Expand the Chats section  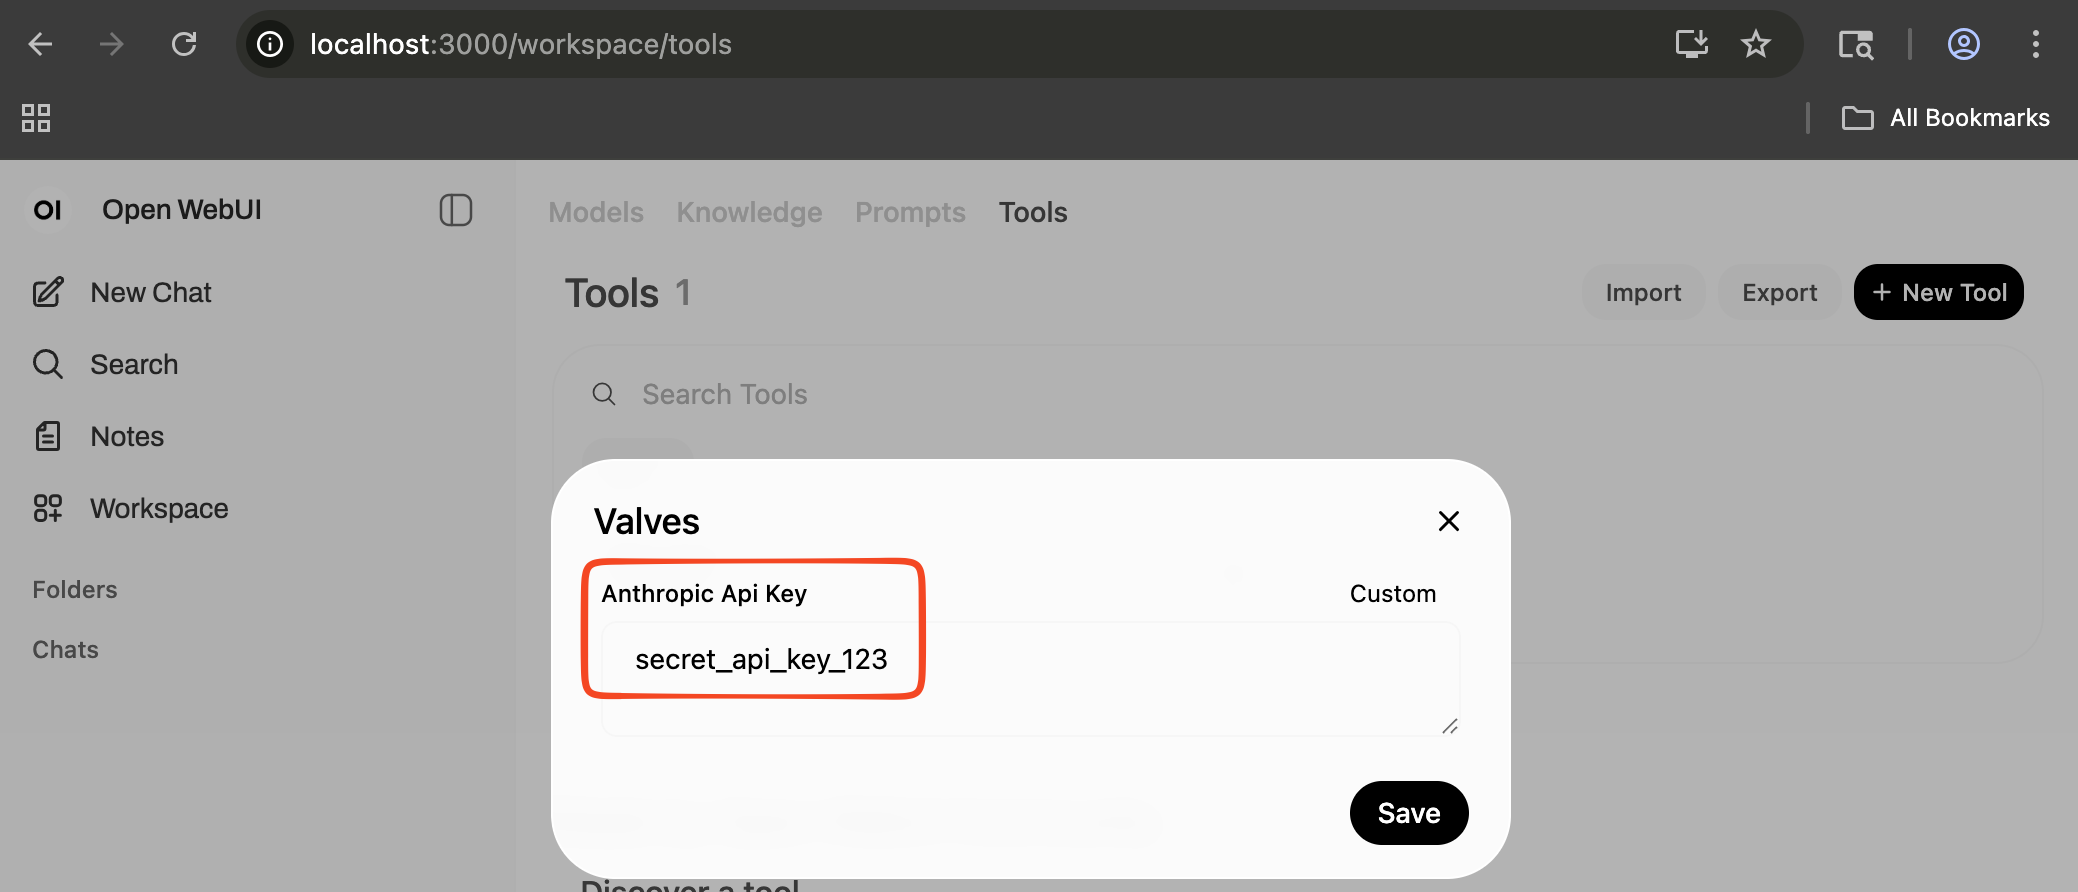click(66, 650)
